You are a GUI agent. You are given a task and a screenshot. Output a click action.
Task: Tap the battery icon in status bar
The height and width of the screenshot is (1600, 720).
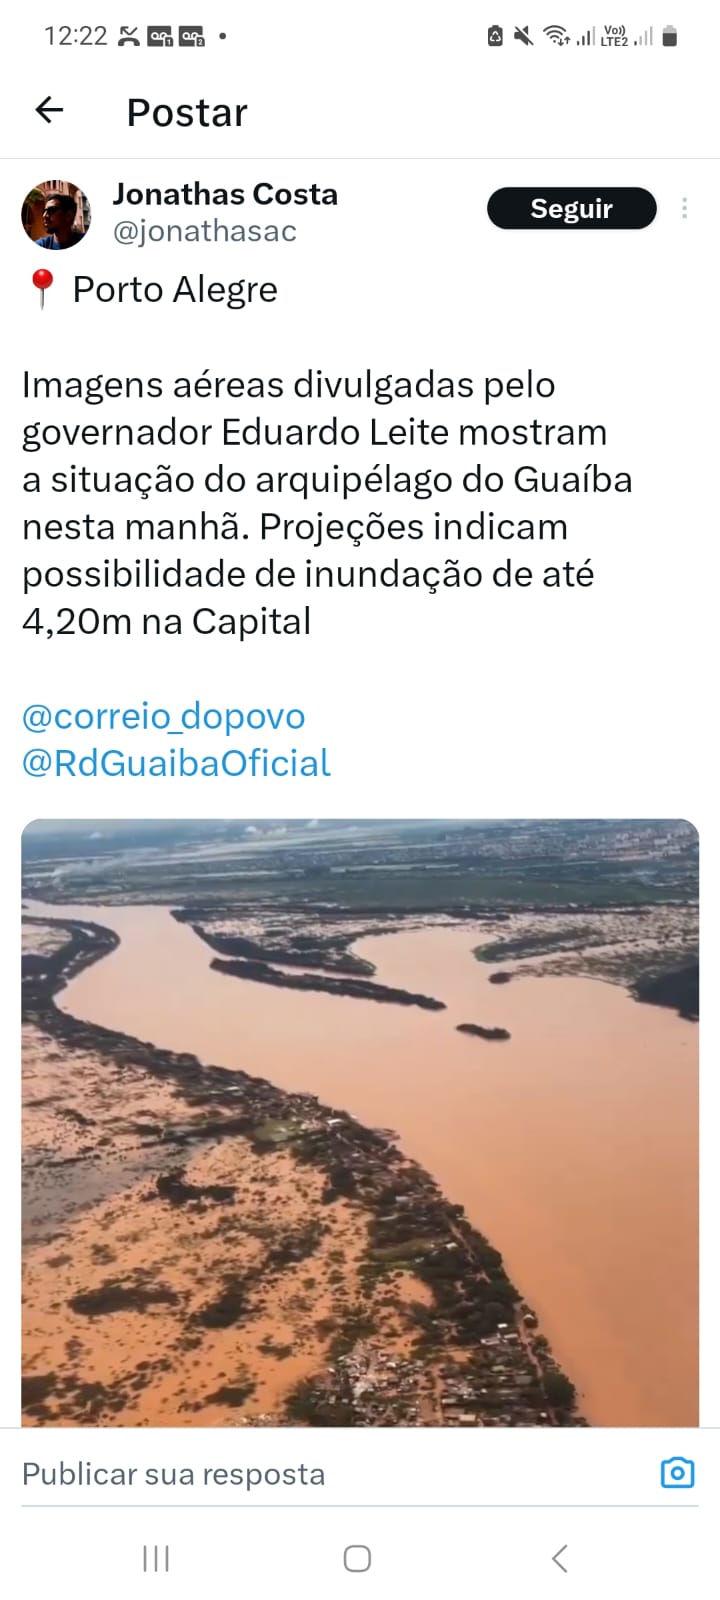pyautogui.click(x=670, y=36)
